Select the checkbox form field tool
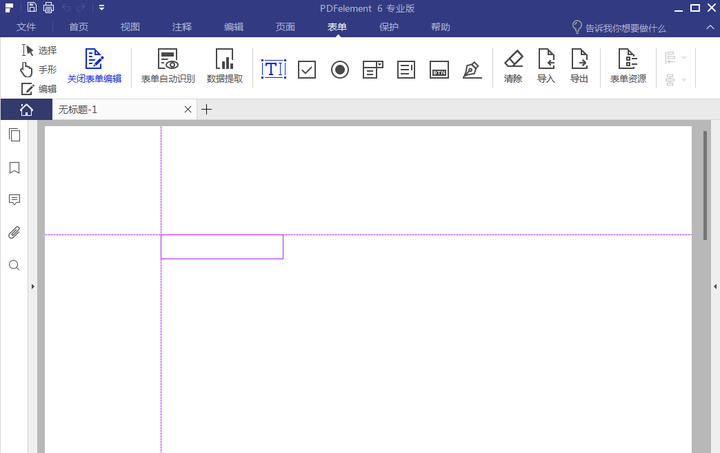Image resolution: width=720 pixels, height=453 pixels. click(x=307, y=70)
